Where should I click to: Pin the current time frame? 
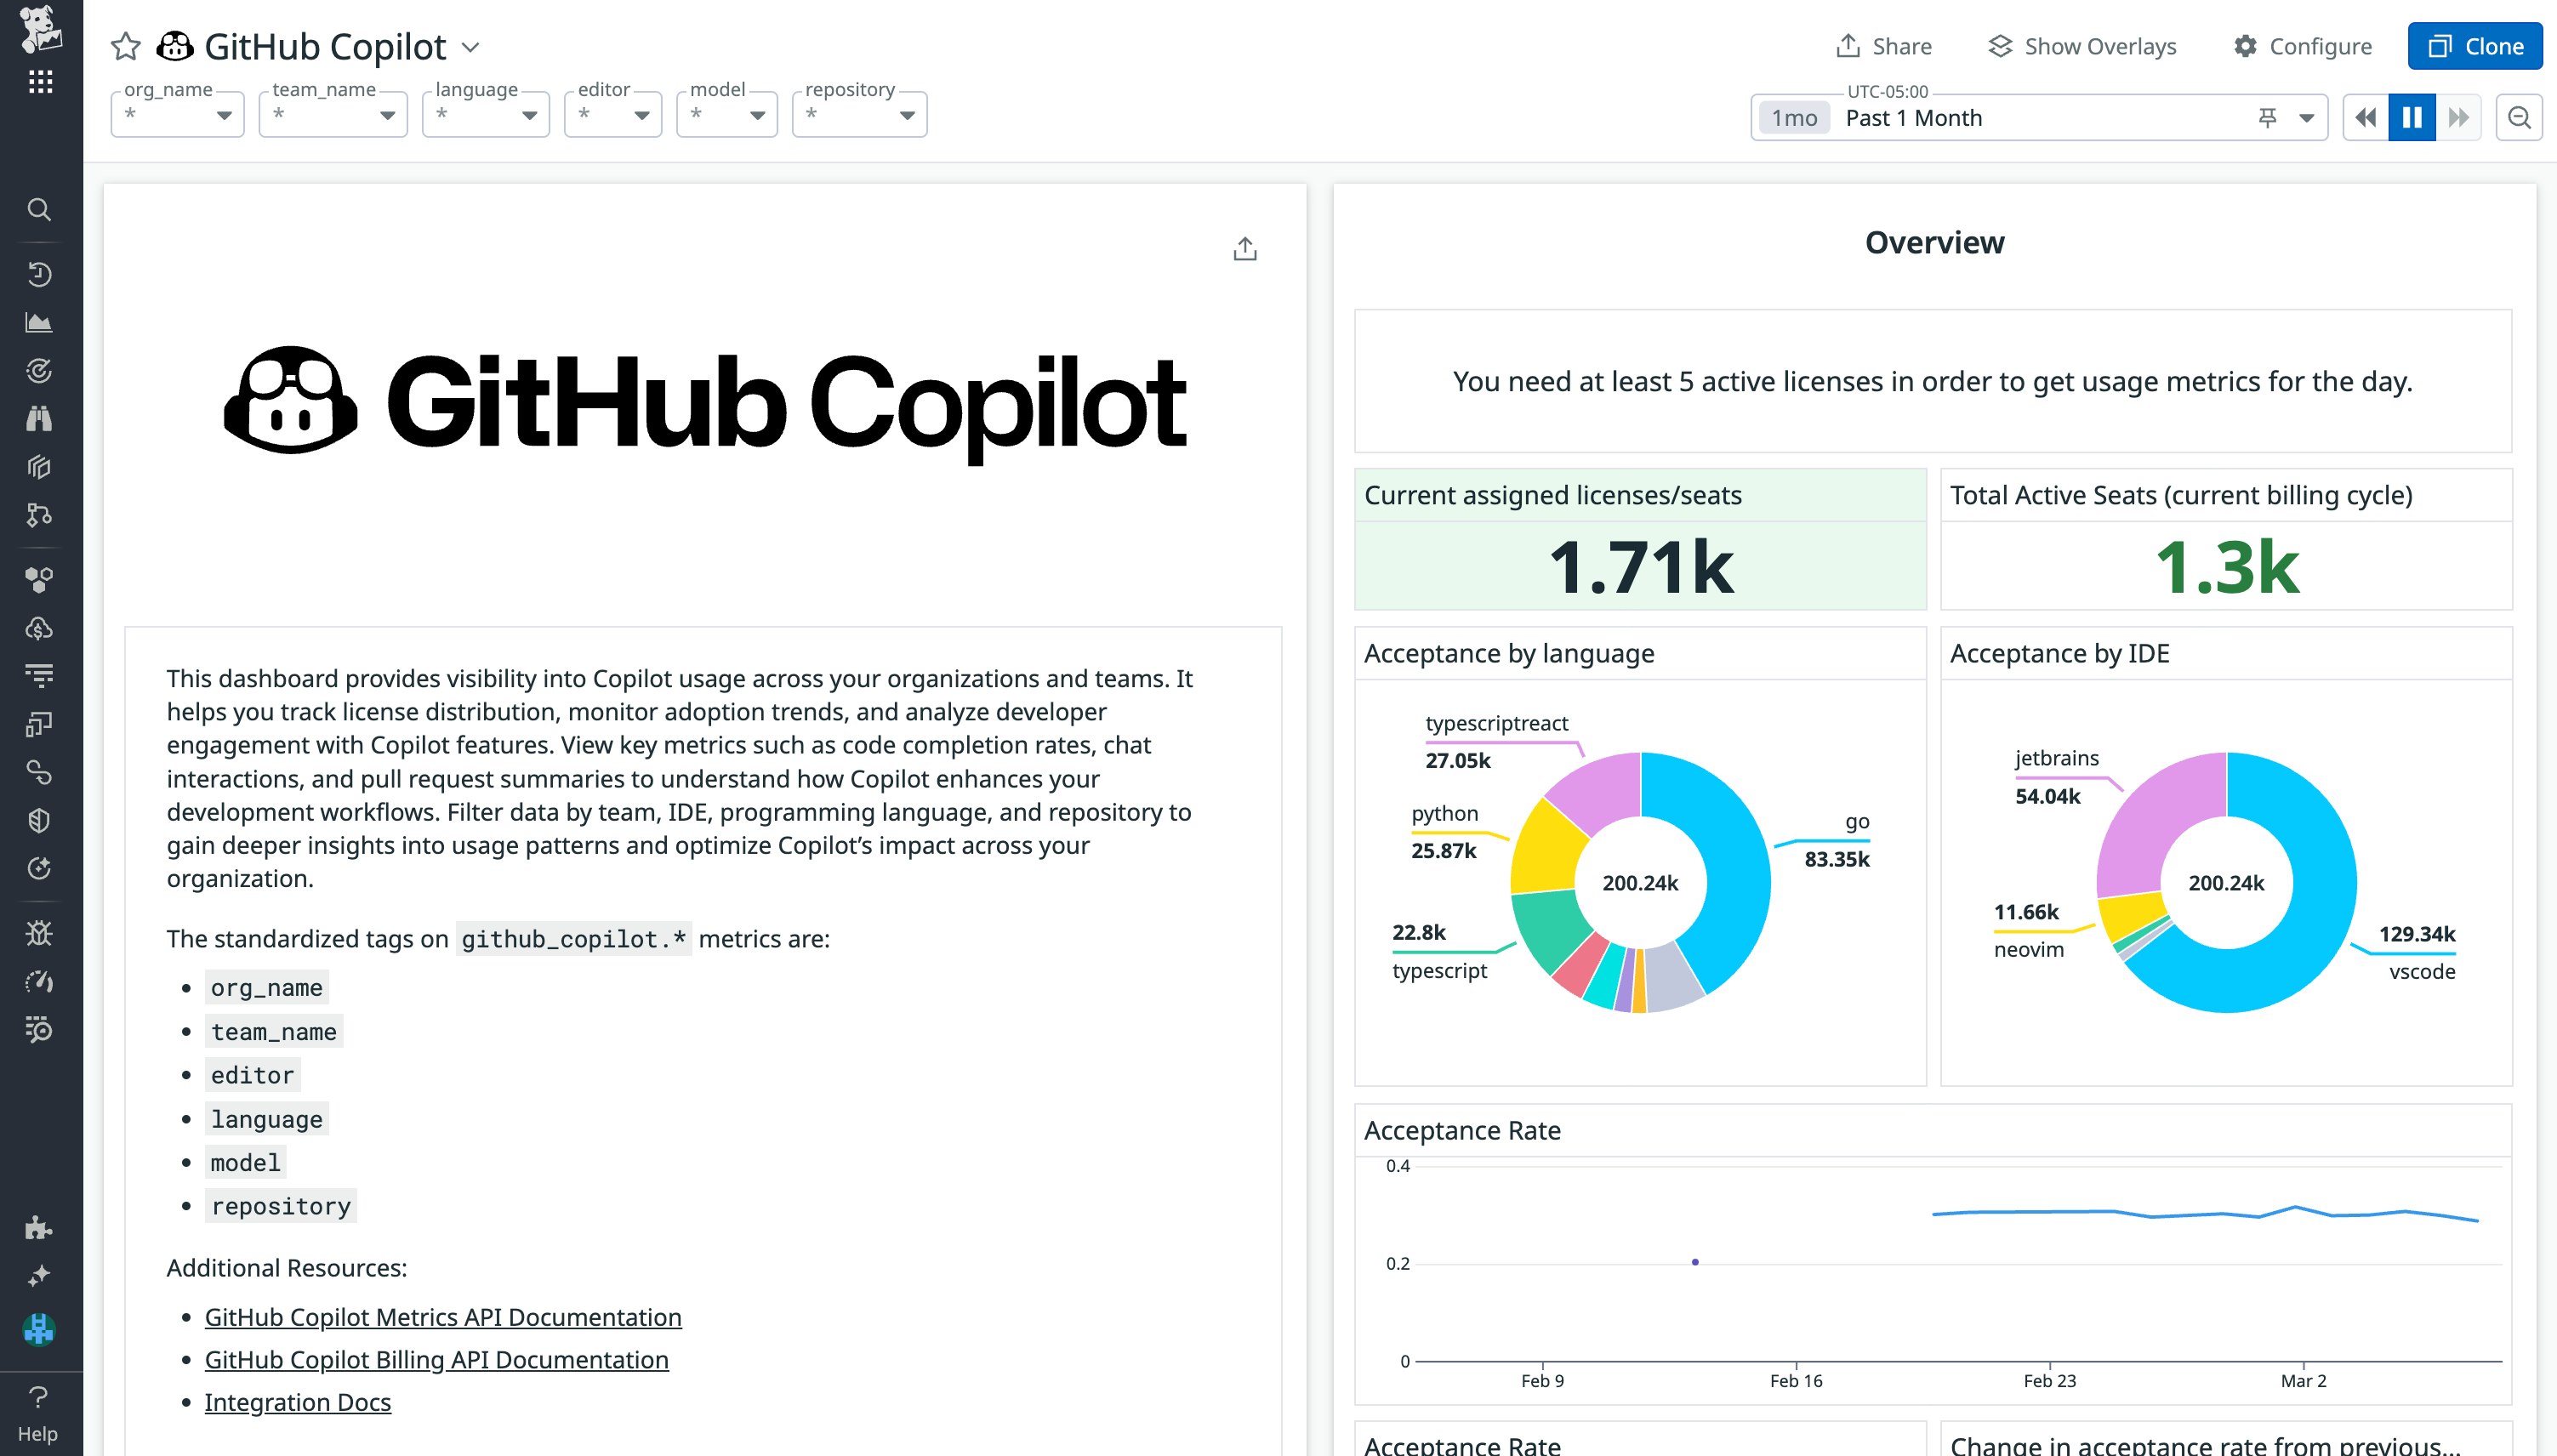point(2267,117)
